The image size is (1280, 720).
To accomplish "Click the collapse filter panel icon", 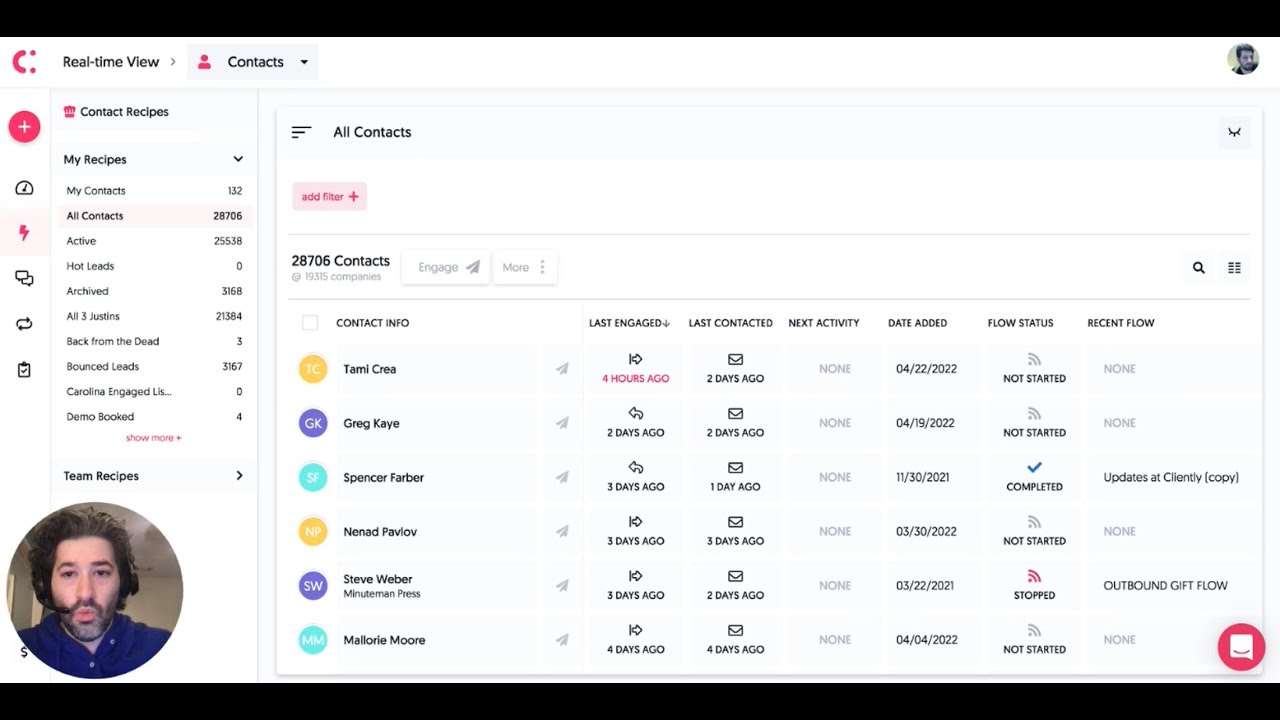I will 1234,132.
